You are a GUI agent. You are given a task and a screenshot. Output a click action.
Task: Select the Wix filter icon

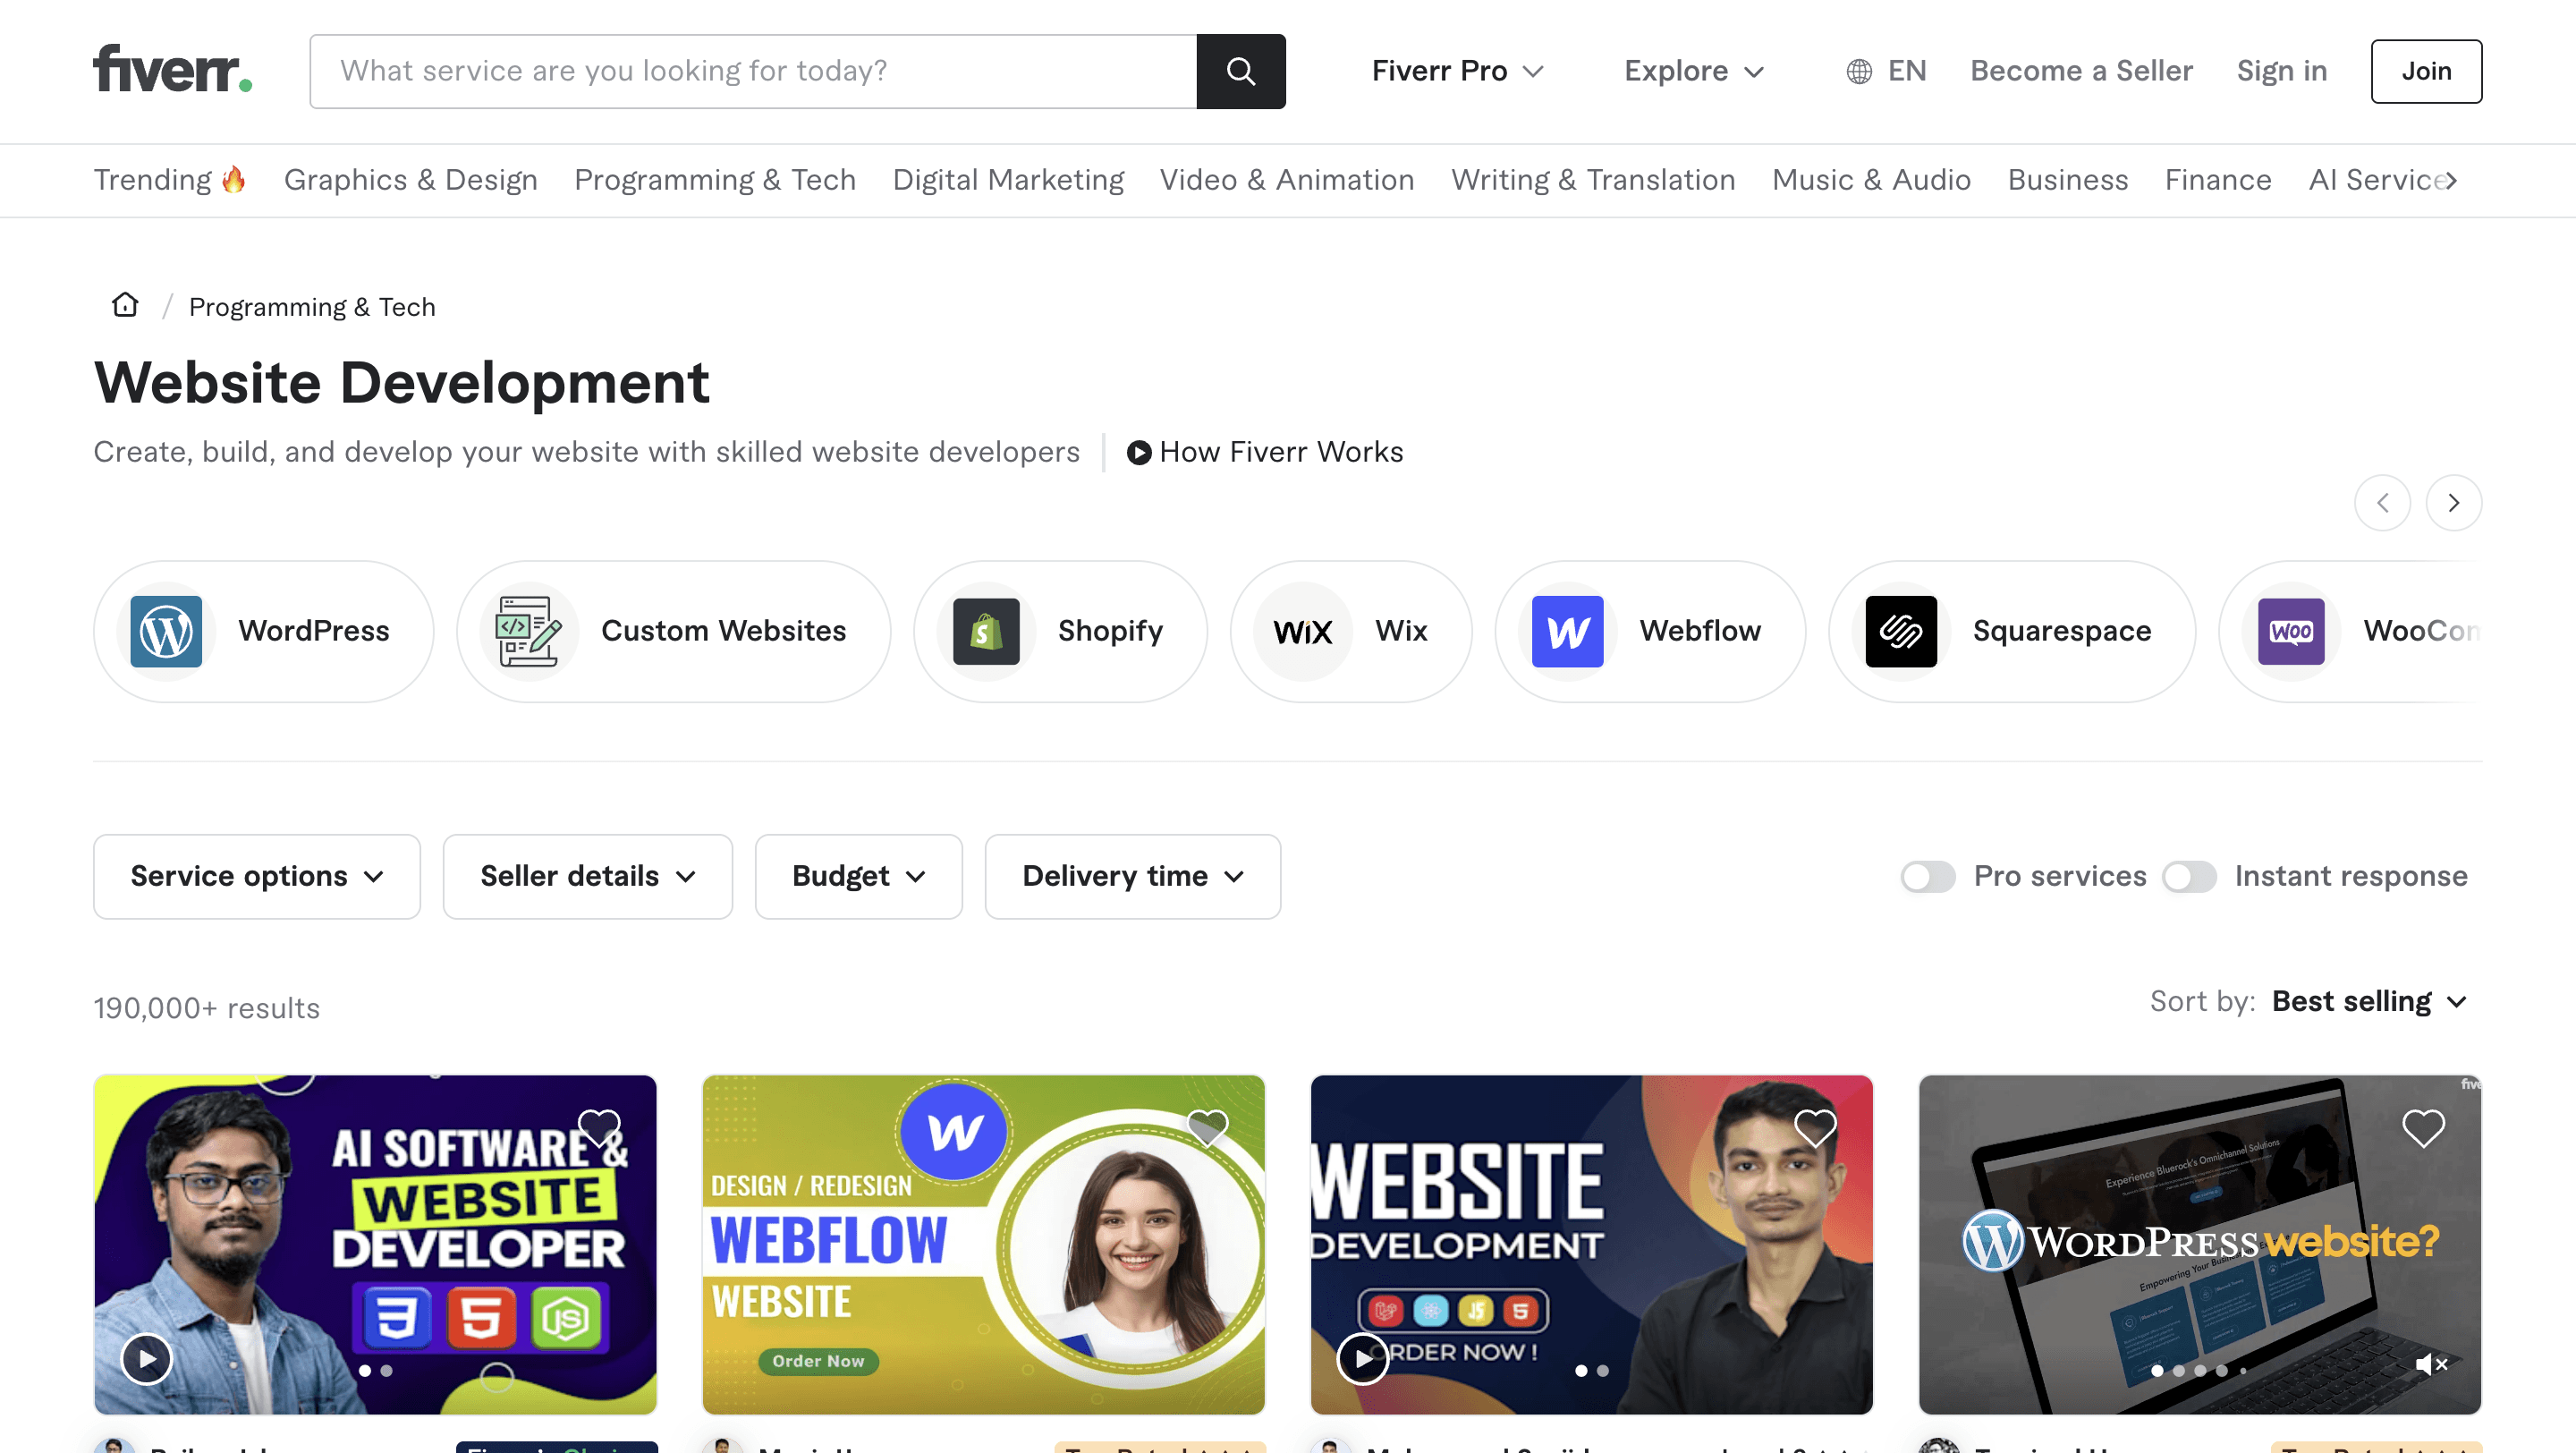pyautogui.click(x=1302, y=631)
